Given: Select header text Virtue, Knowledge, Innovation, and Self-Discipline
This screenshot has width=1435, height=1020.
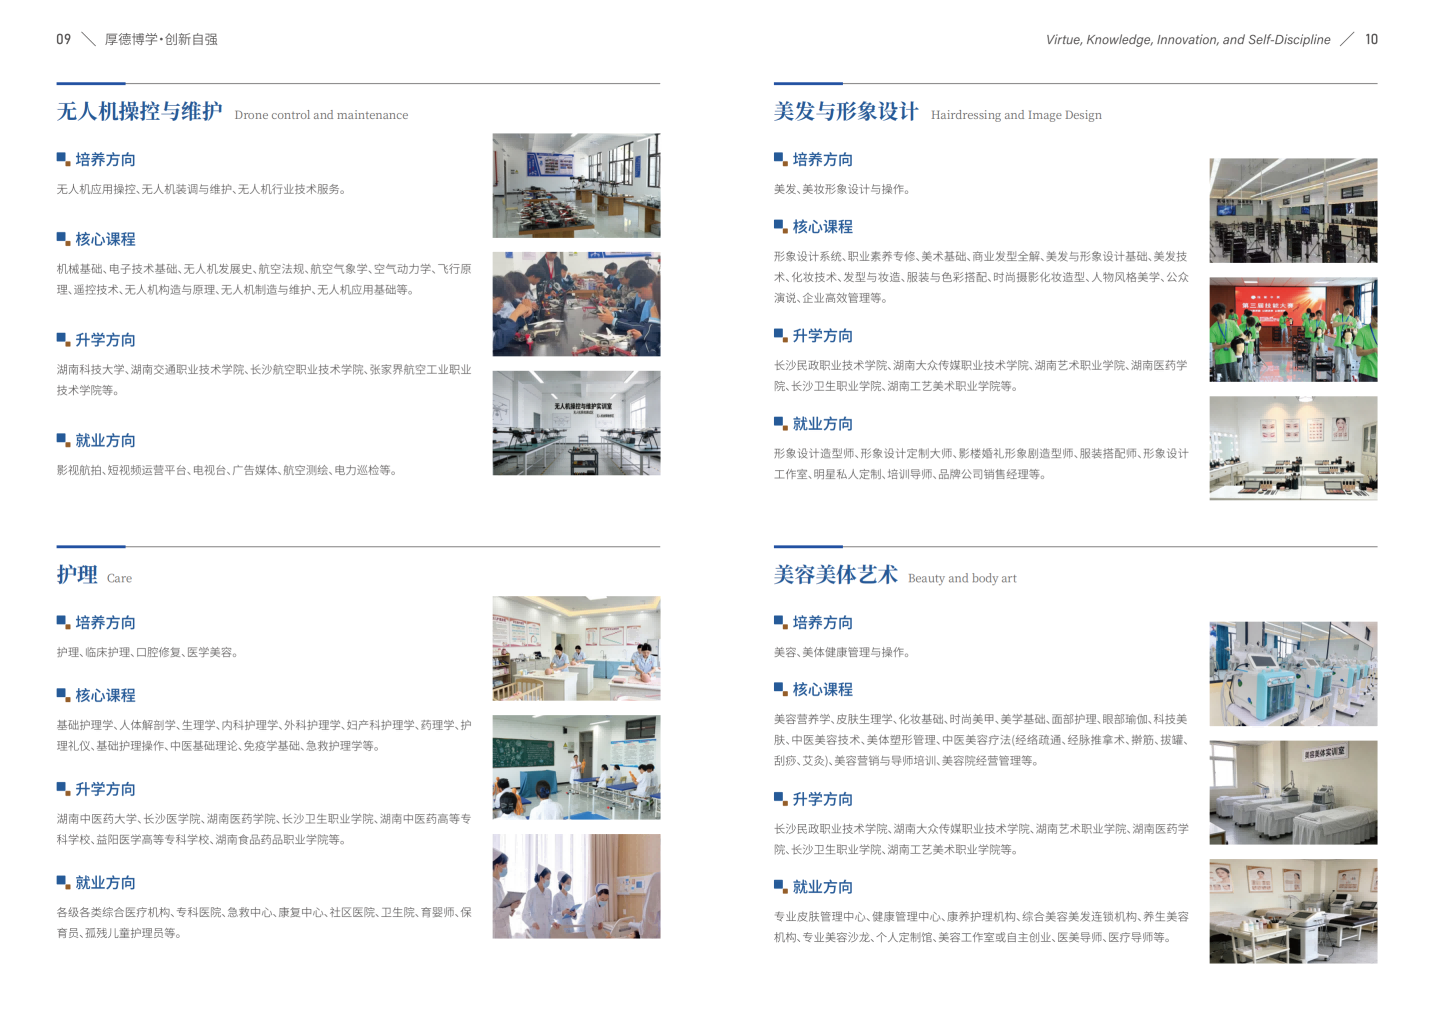Looking at the screenshot, I should coord(1188,40).
